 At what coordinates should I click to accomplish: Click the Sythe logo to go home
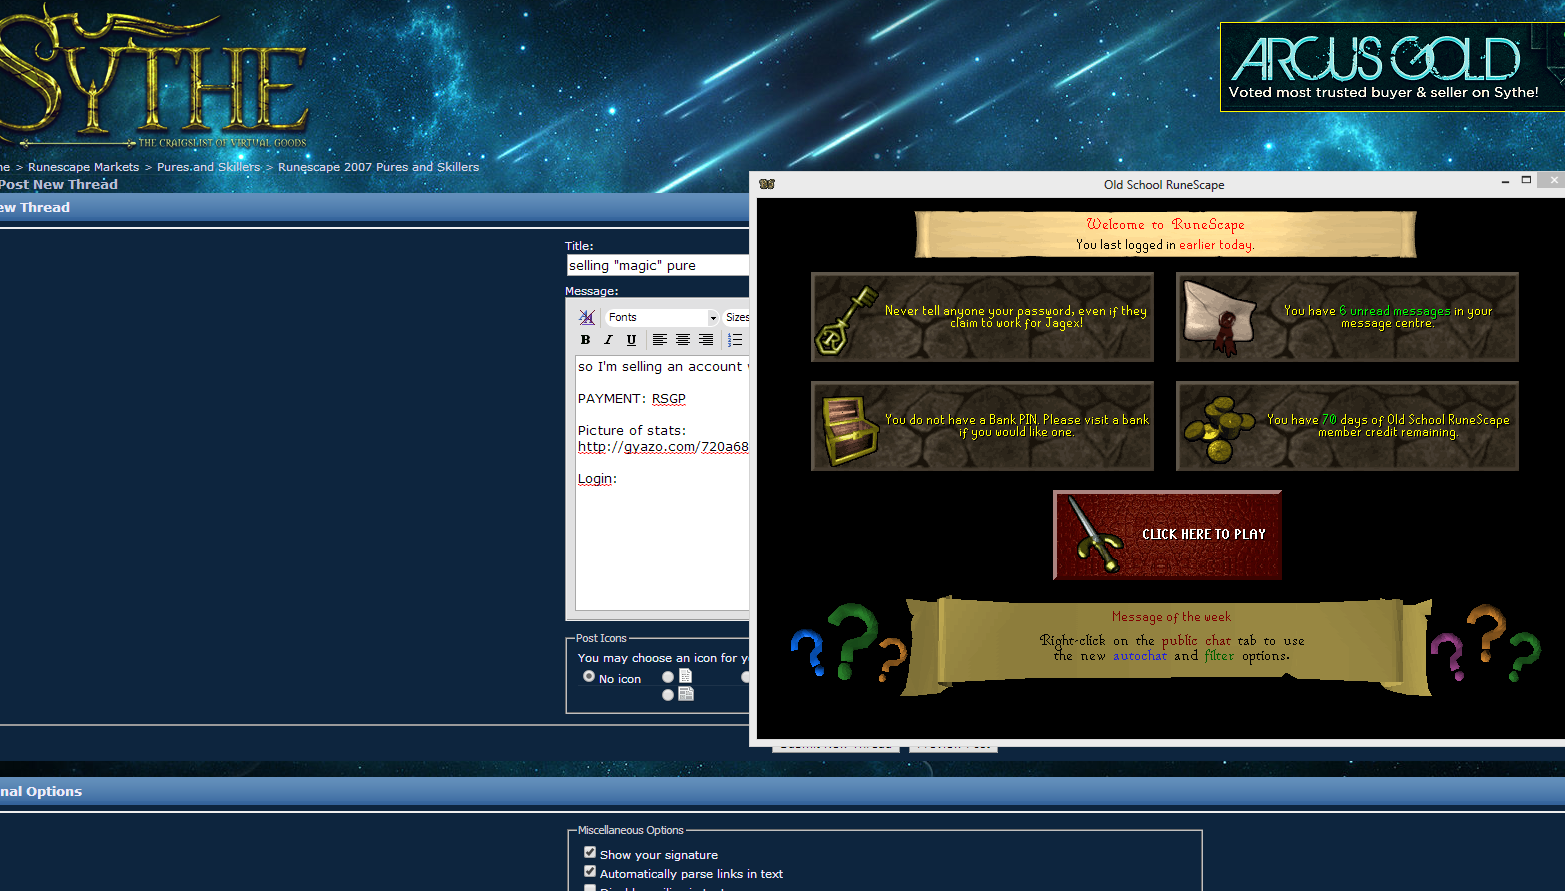(153, 78)
